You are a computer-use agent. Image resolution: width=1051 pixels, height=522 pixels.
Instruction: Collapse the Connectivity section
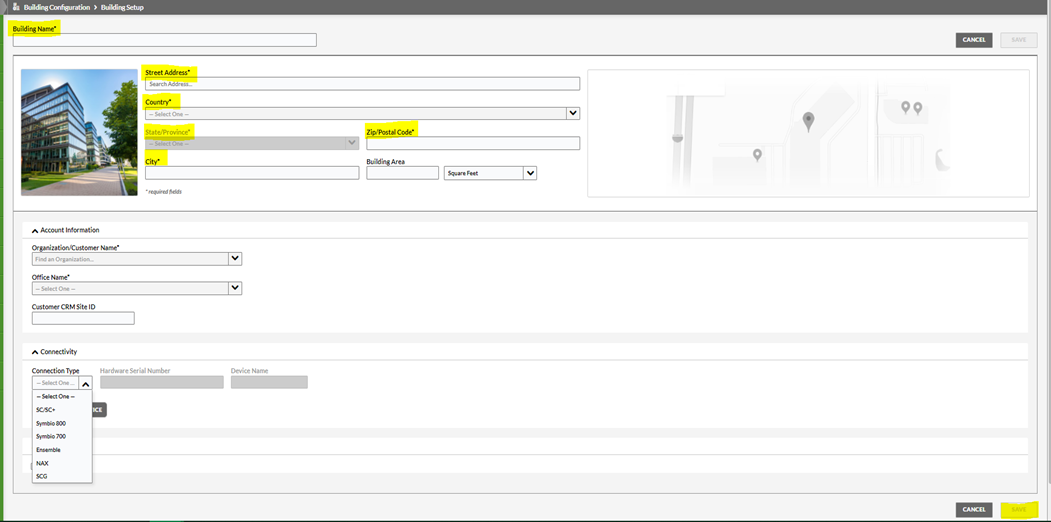click(x=35, y=352)
